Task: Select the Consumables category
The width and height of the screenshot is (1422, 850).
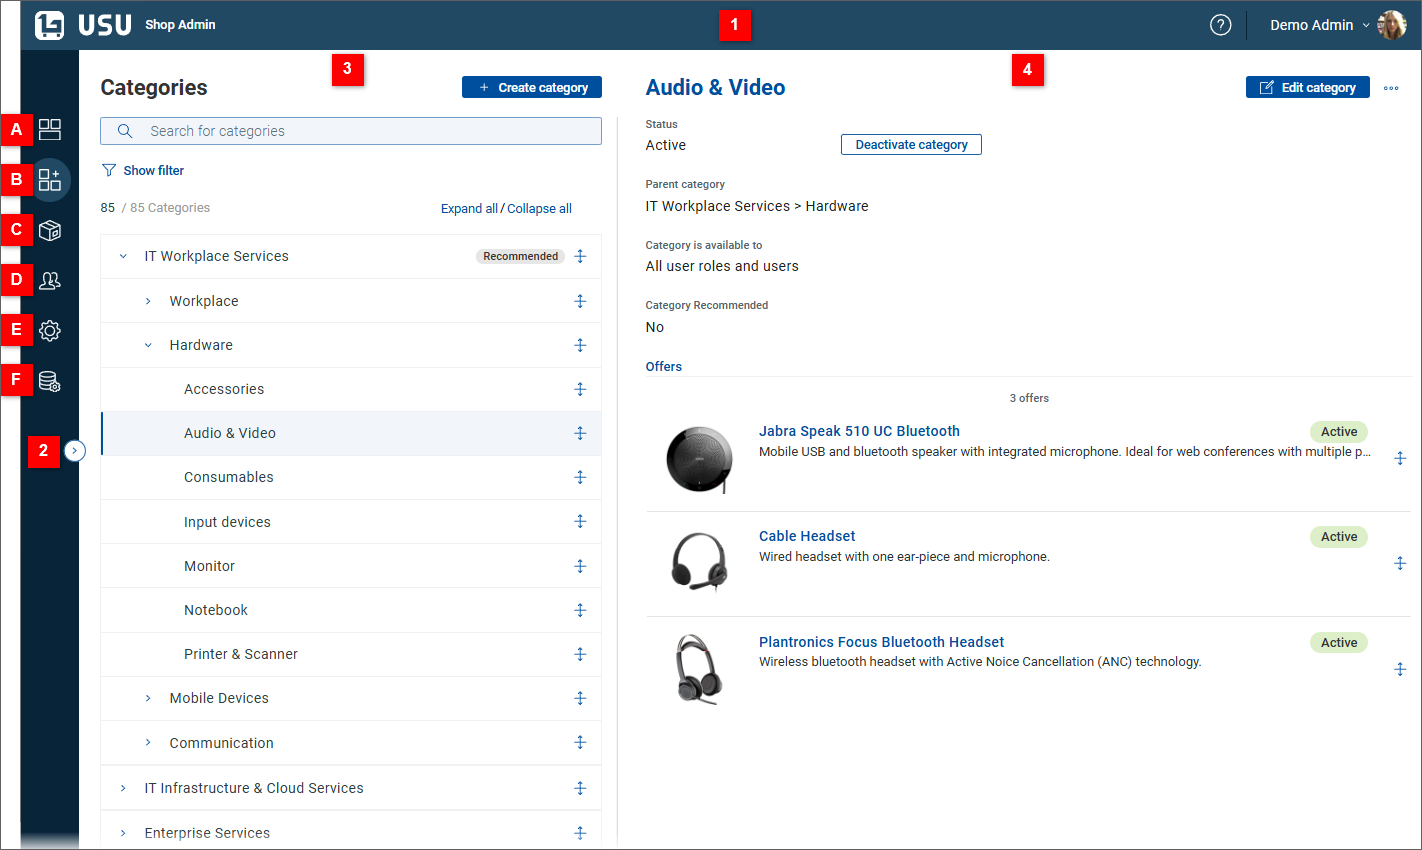Action: [228, 477]
